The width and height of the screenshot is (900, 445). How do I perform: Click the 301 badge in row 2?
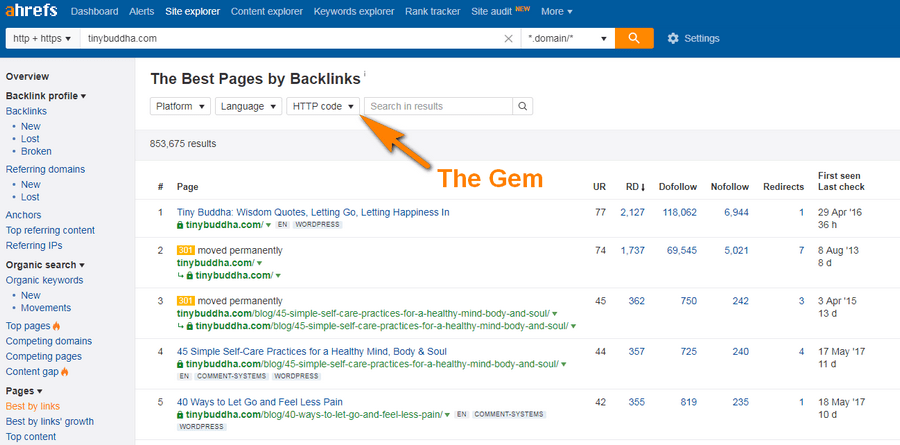click(x=186, y=250)
